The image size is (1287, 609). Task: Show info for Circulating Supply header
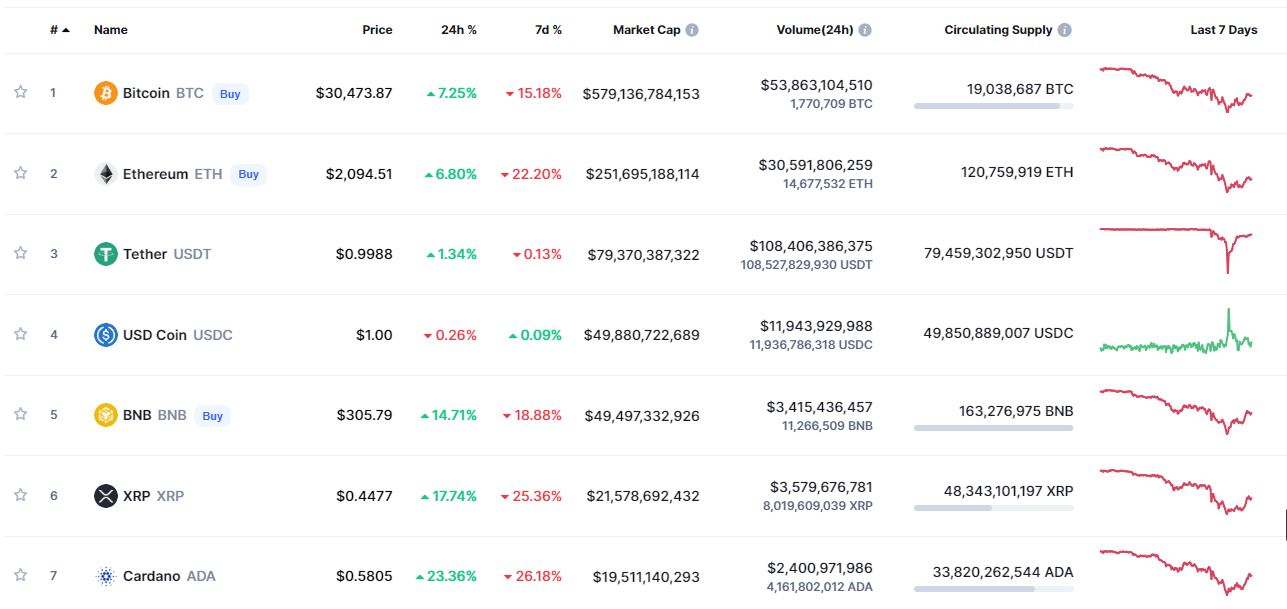(x=1065, y=30)
